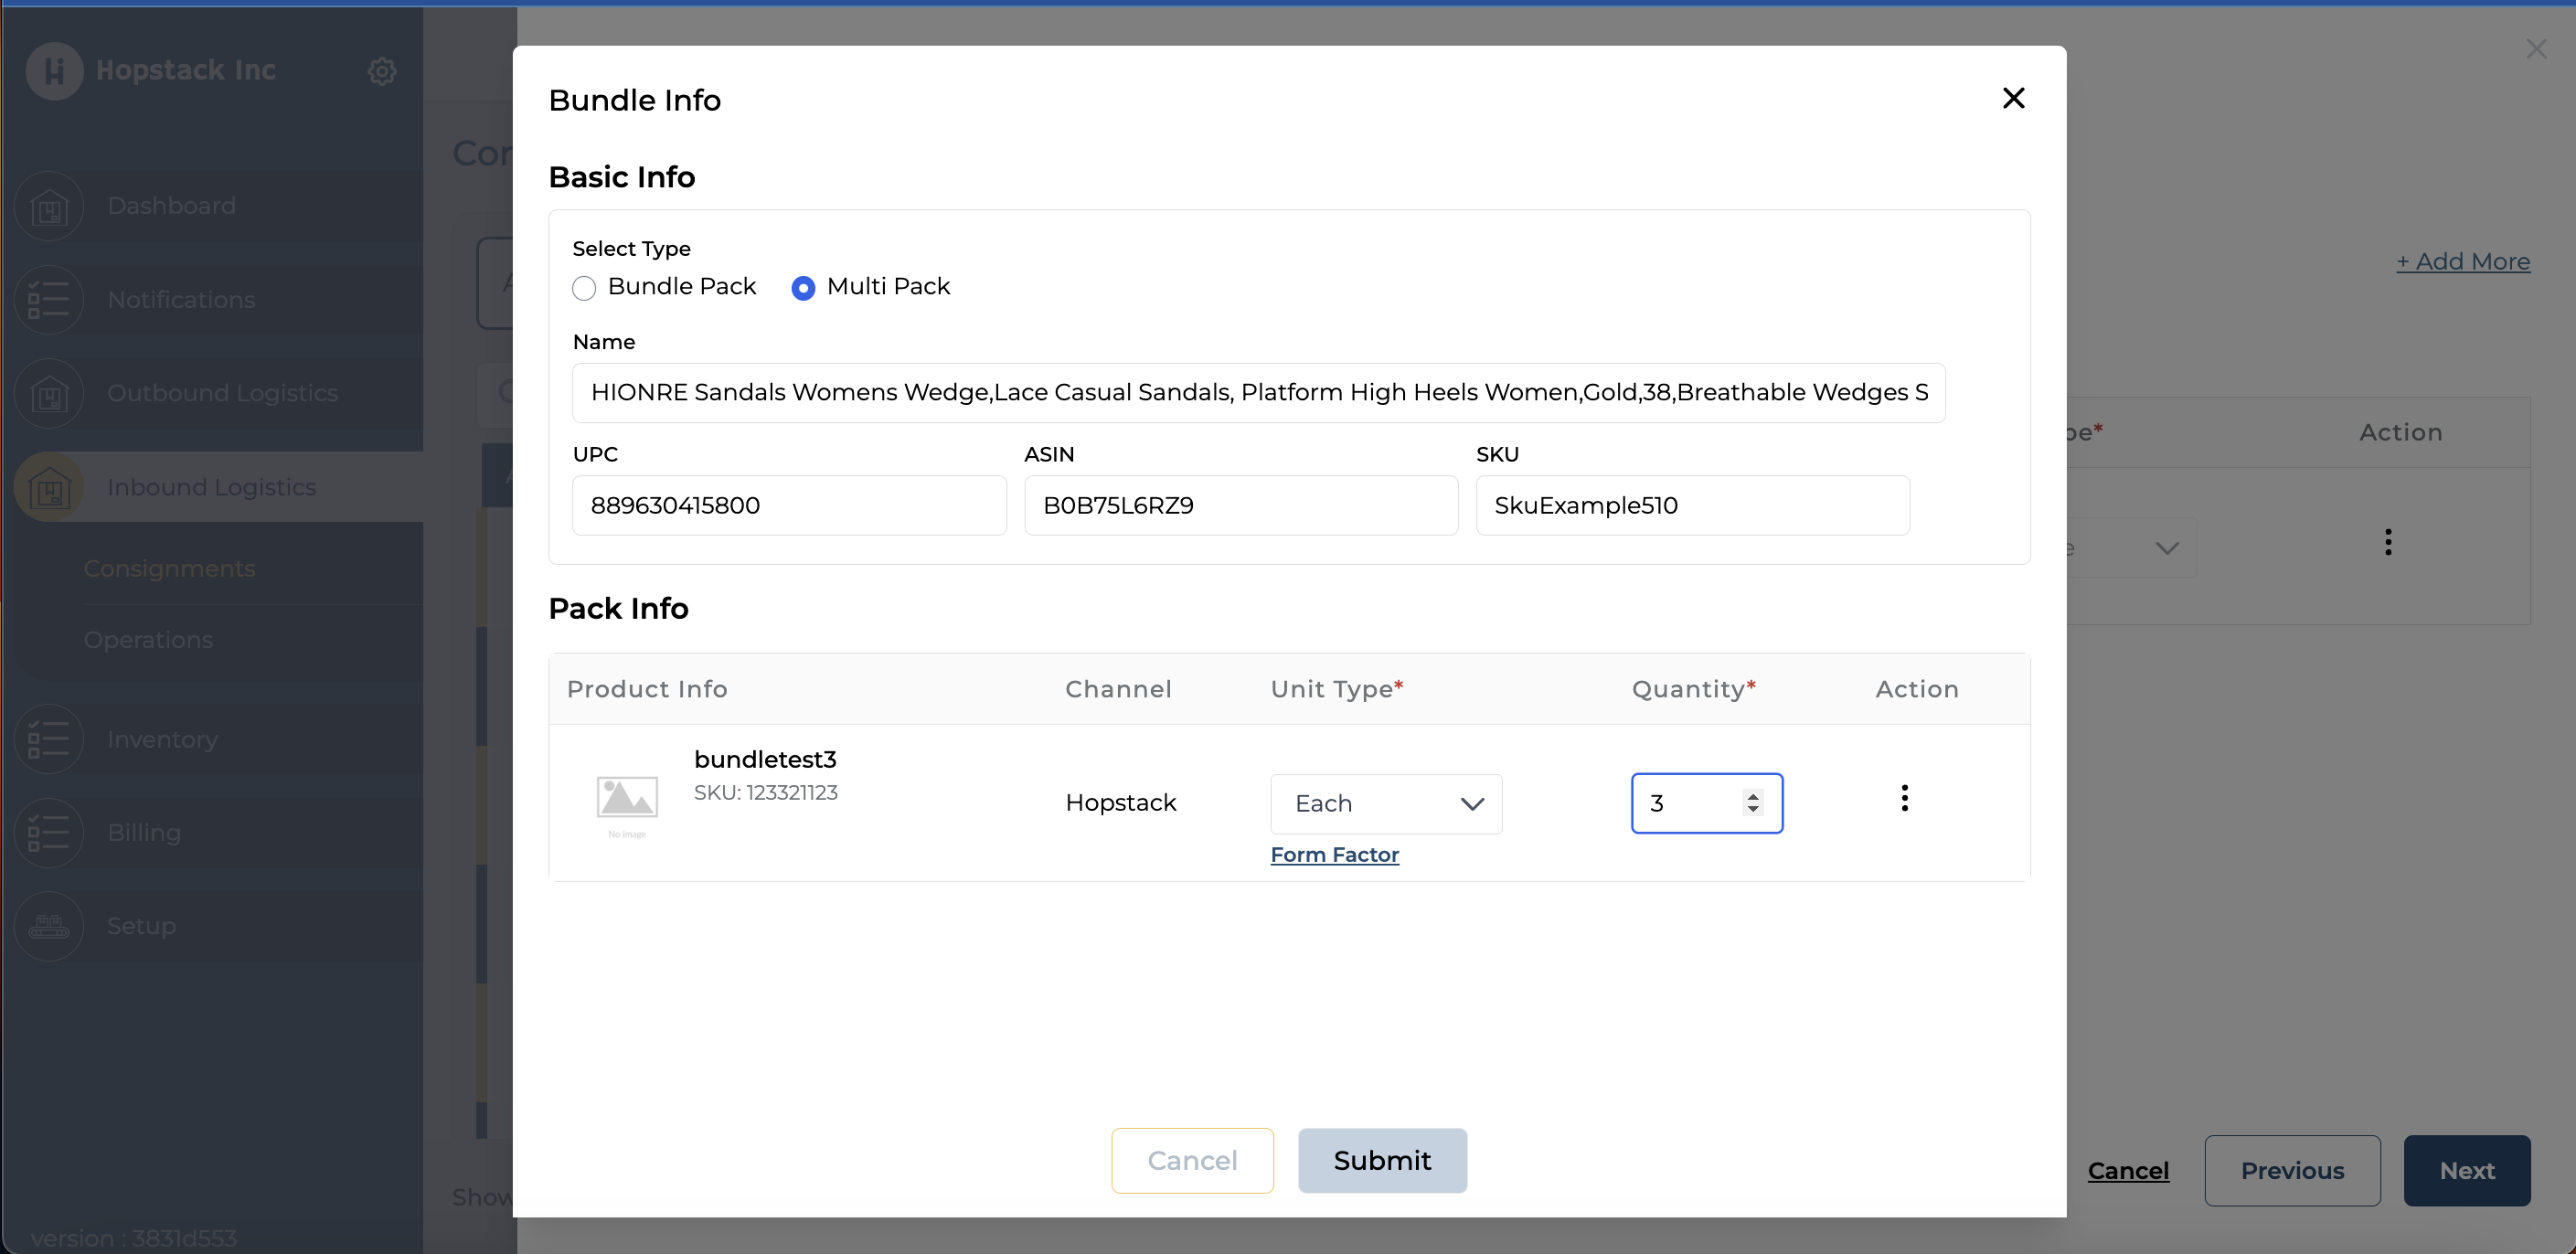Click the Notifications list icon
This screenshot has width=2576, height=1254.
pyautogui.click(x=49, y=300)
